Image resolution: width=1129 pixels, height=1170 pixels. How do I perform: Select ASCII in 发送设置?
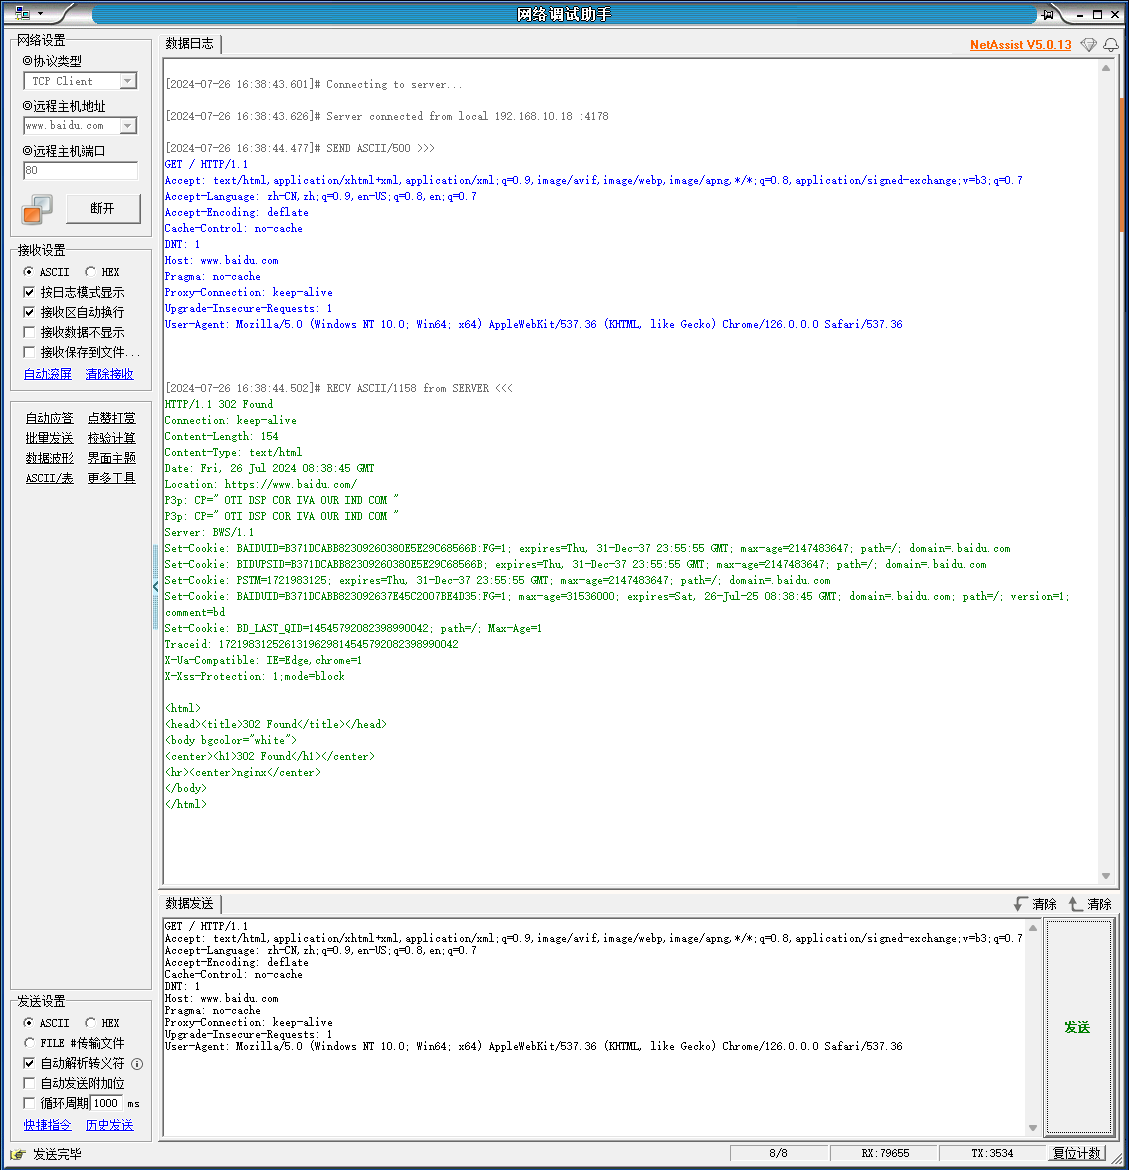click(46, 1023)
